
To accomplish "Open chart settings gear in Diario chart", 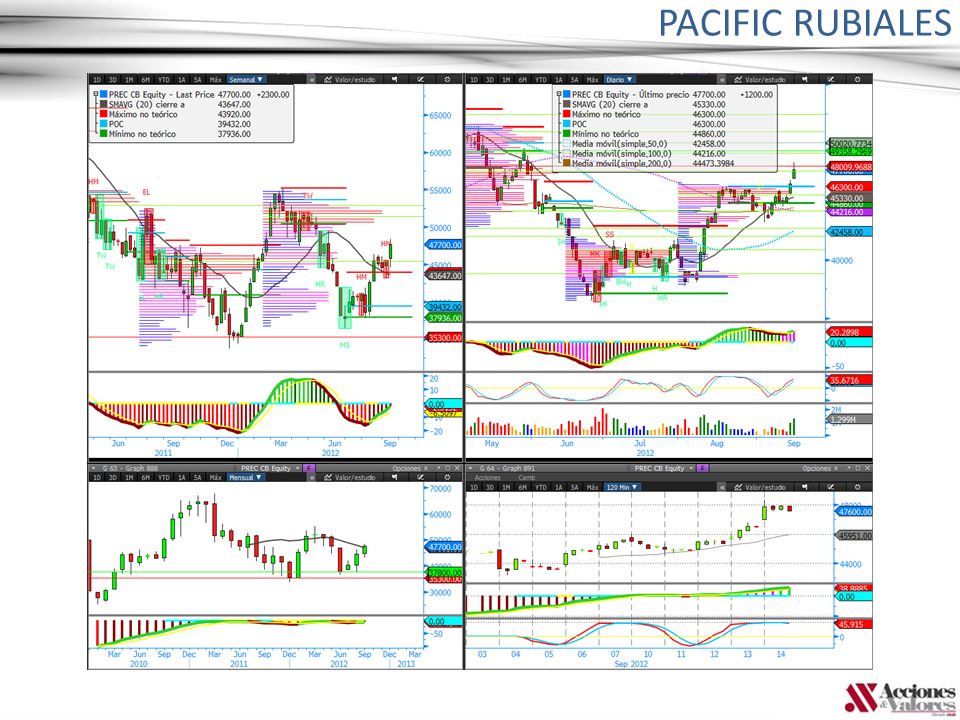I will click(858, 80).
